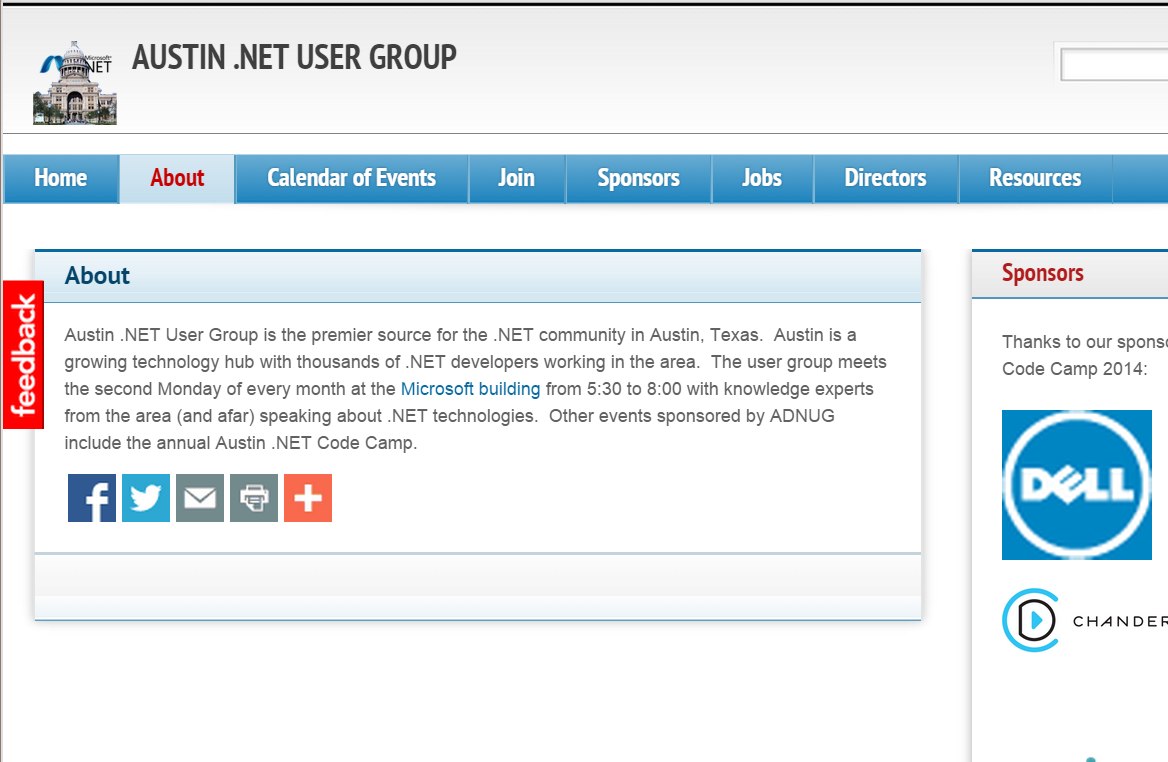Open the Dell sponsor logo
The height and width of the screenshot is (762, 1168).
pyautogui.click(x=1076, y=485)
